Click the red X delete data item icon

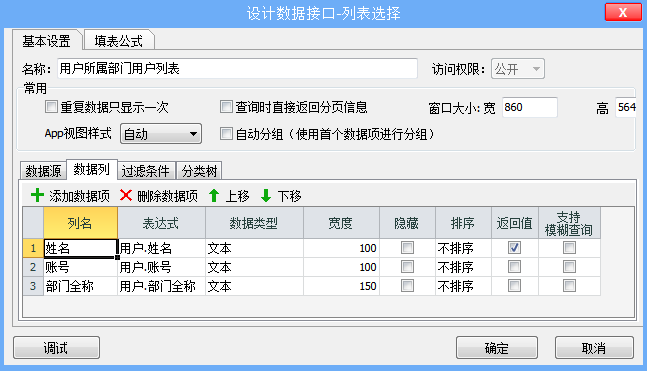pos(126,195)
